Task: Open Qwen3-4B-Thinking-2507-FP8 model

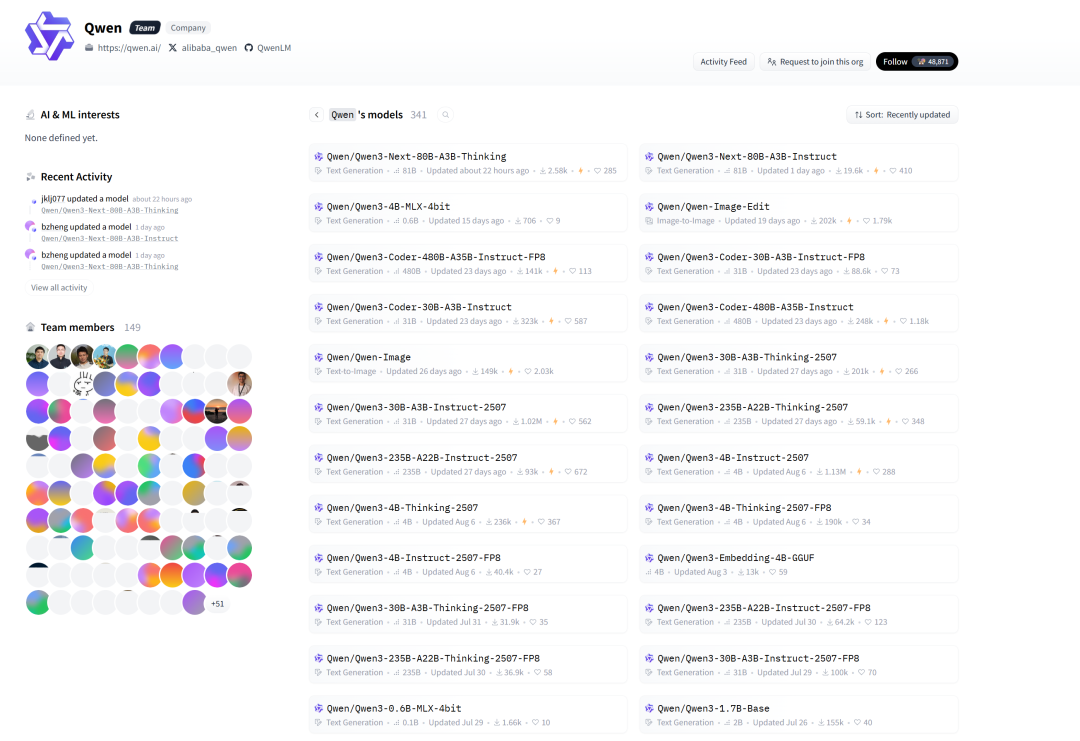Action: click(x=799, y=514)
